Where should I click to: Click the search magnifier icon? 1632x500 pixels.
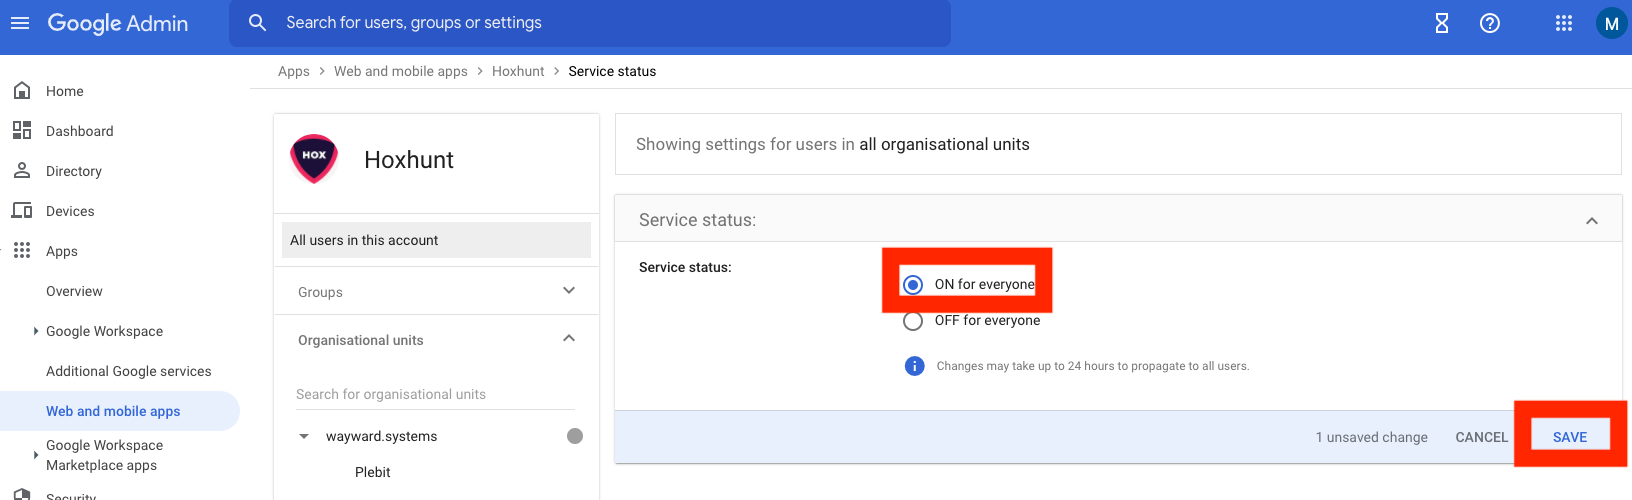(x=257, y=23)
